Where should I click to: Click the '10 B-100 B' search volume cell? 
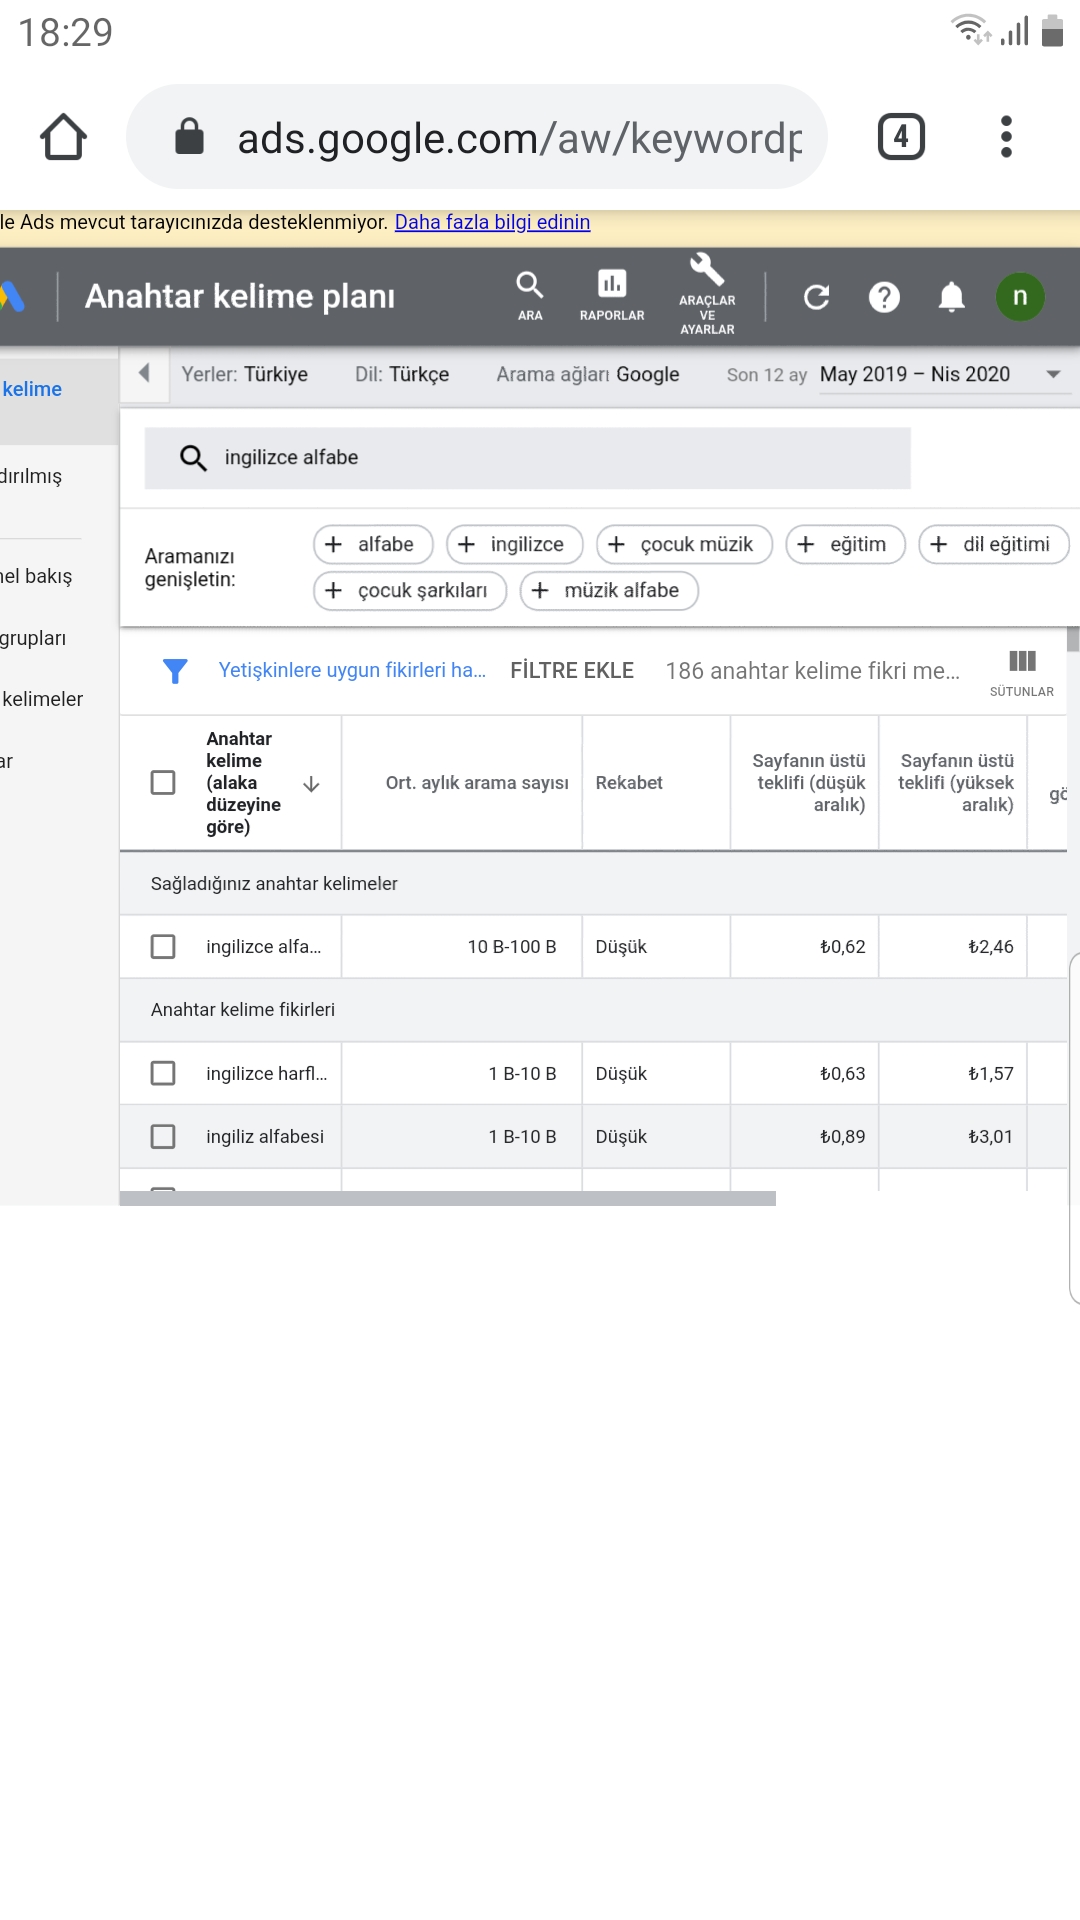(x=512, y=947)
